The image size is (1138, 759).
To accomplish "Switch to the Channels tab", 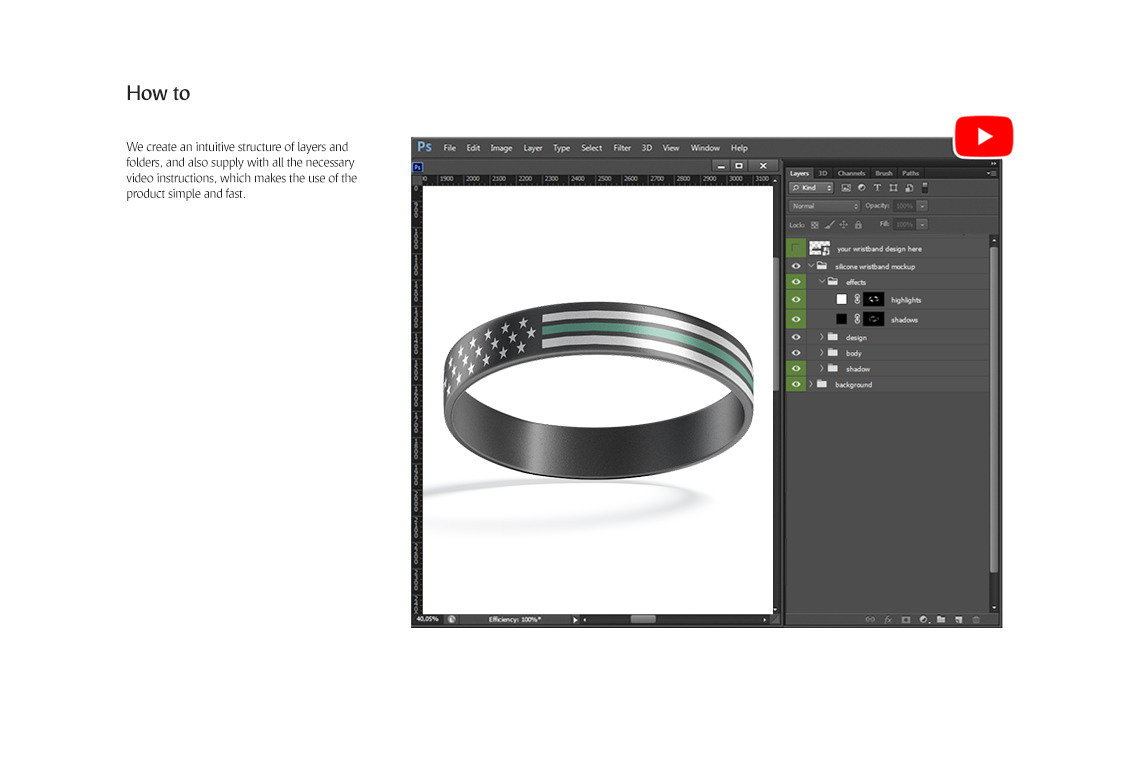I will tap(851, 173).
